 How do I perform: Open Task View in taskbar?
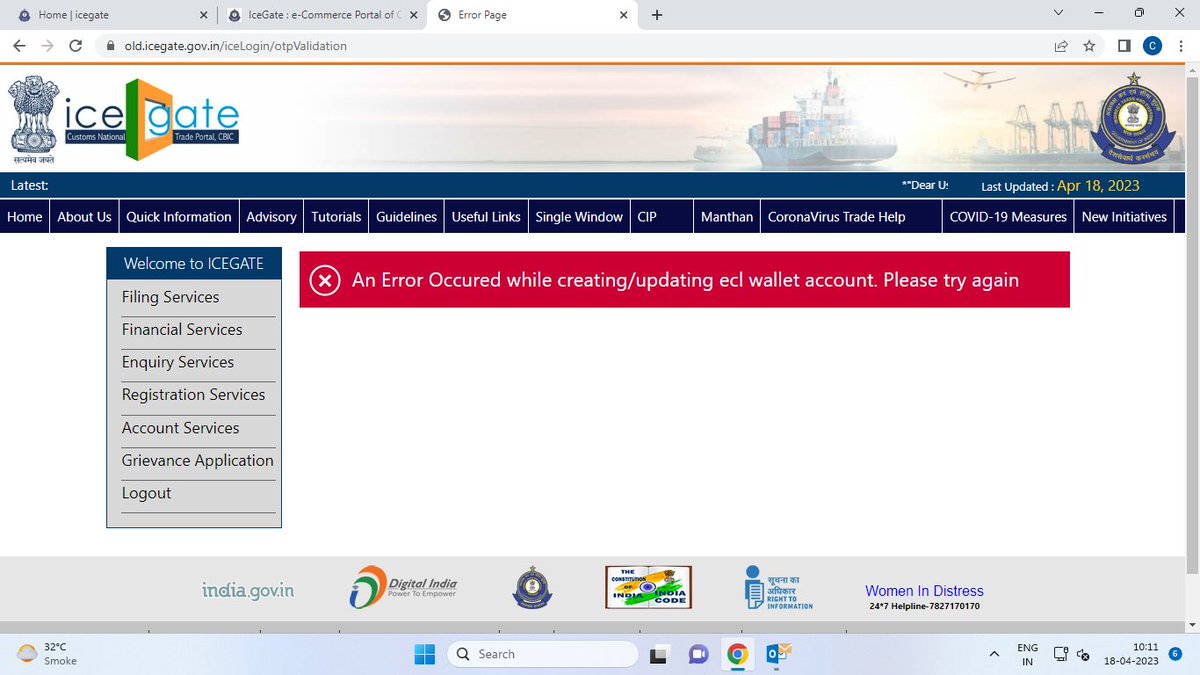pyautogui.click(x=658, y=654)
